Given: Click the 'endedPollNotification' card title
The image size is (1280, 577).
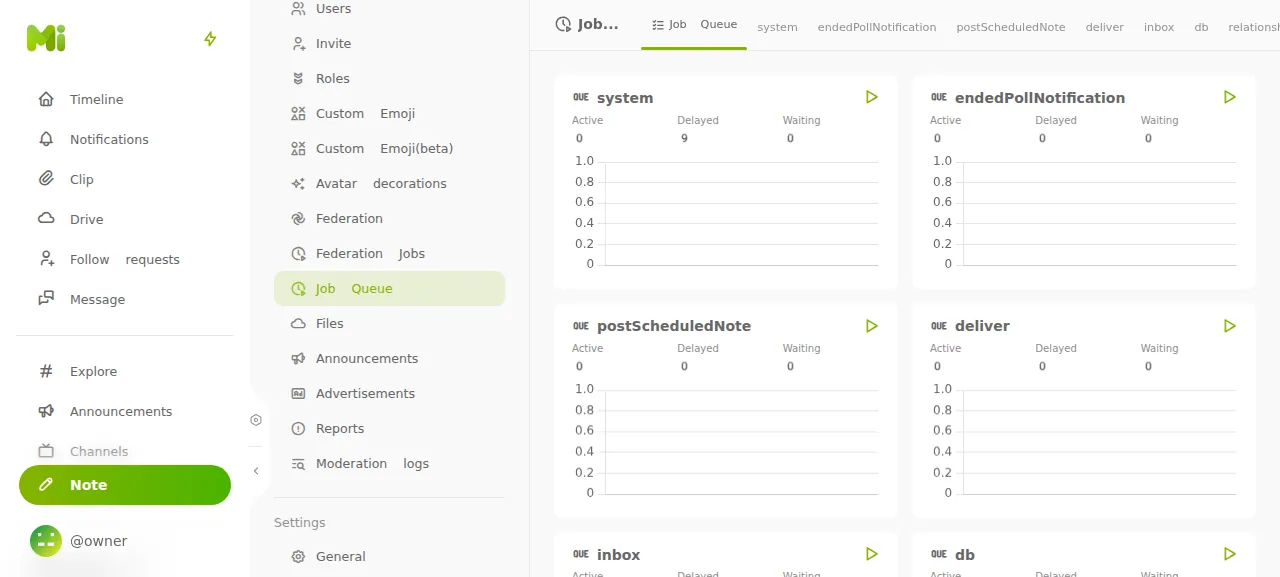Looking at the screenshot, I should [x=1040, y=98].
